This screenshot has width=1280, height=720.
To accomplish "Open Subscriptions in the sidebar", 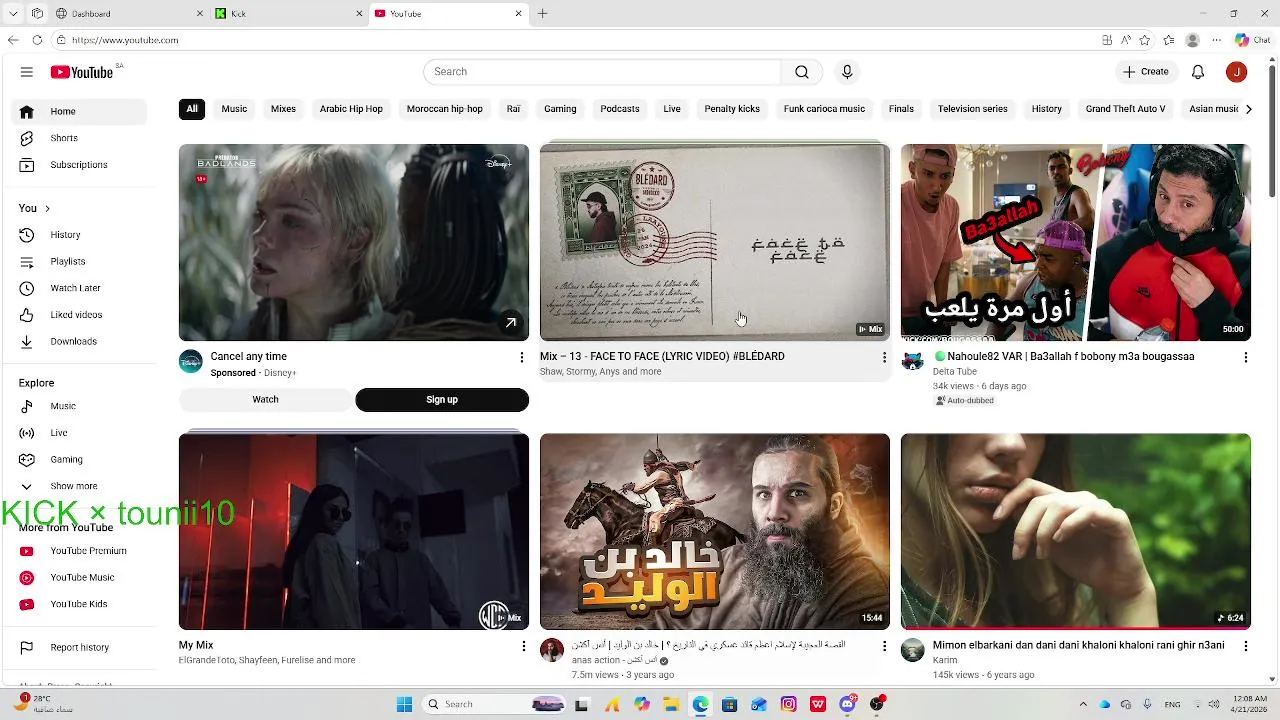I will (x=80, y=165).
